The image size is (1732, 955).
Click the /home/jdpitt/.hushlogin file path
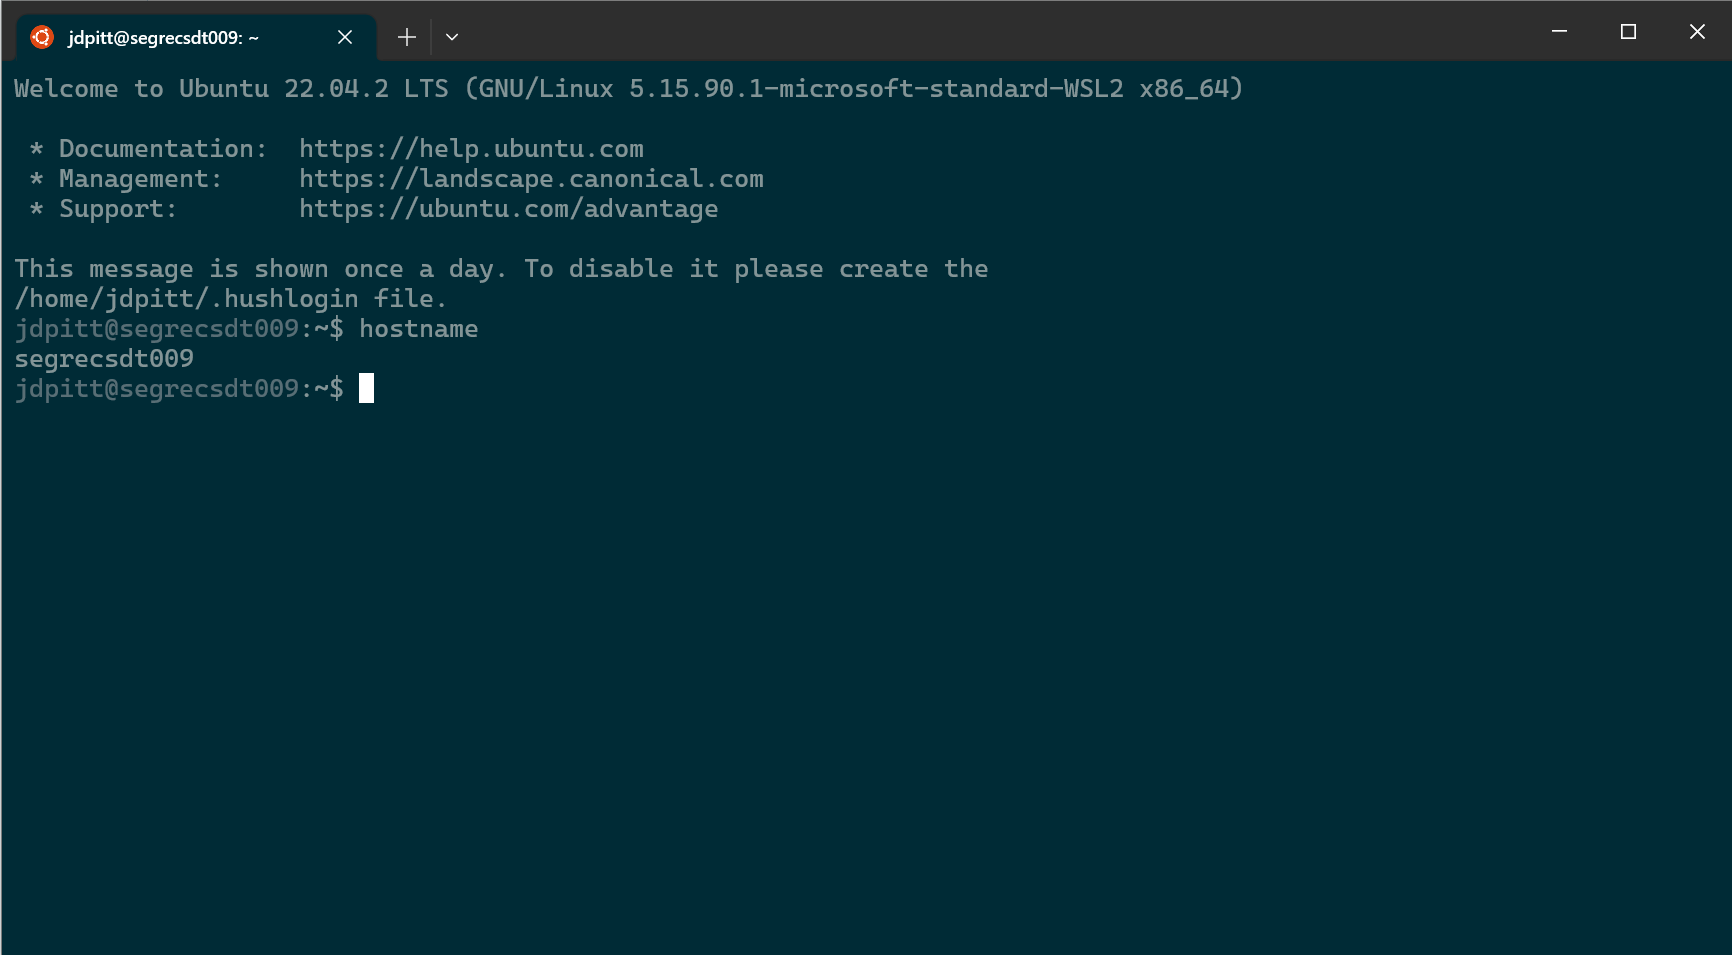(186, 299)
